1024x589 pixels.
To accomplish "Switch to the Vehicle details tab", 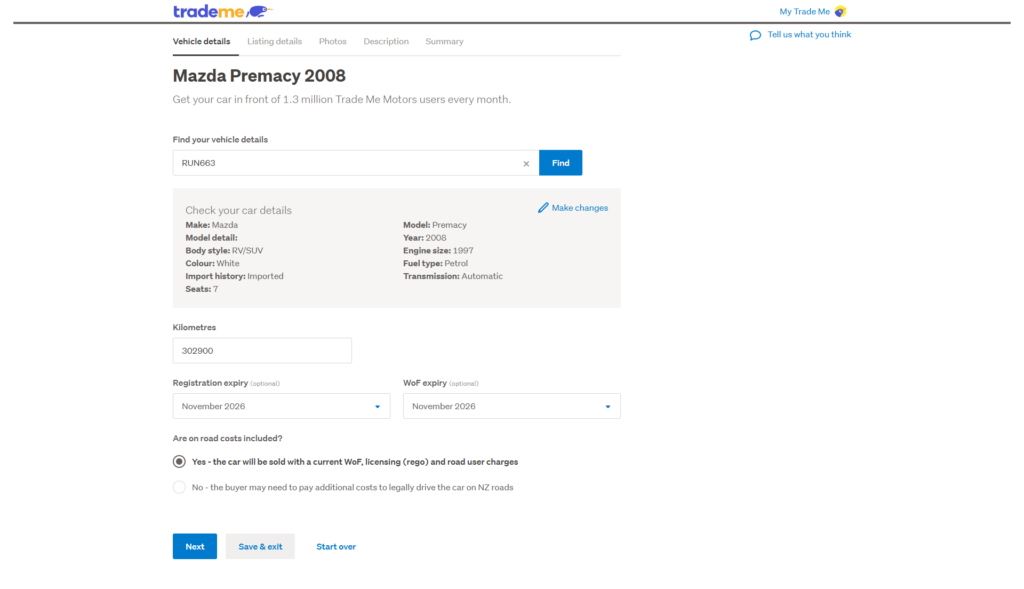I will (x=201, y=41).
